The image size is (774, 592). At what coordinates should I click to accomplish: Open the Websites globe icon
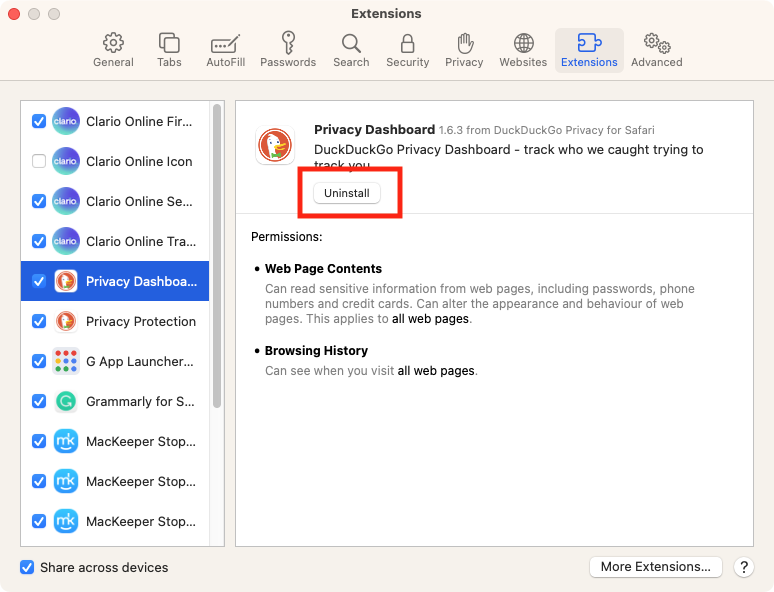tap(523, 43)
